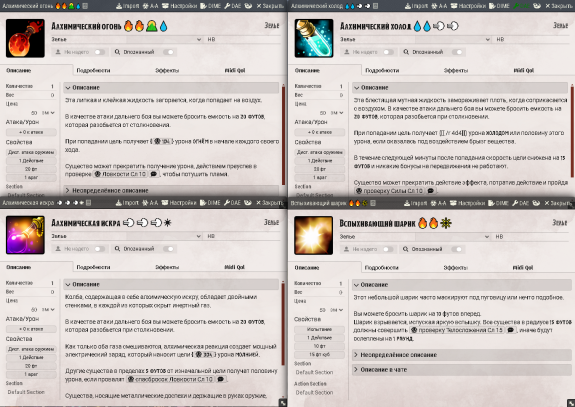The image size is (575, 407).
Task: Toggle Опознанный switch in Вспыхивающий шарик sheet
Action: coord(457,249)
